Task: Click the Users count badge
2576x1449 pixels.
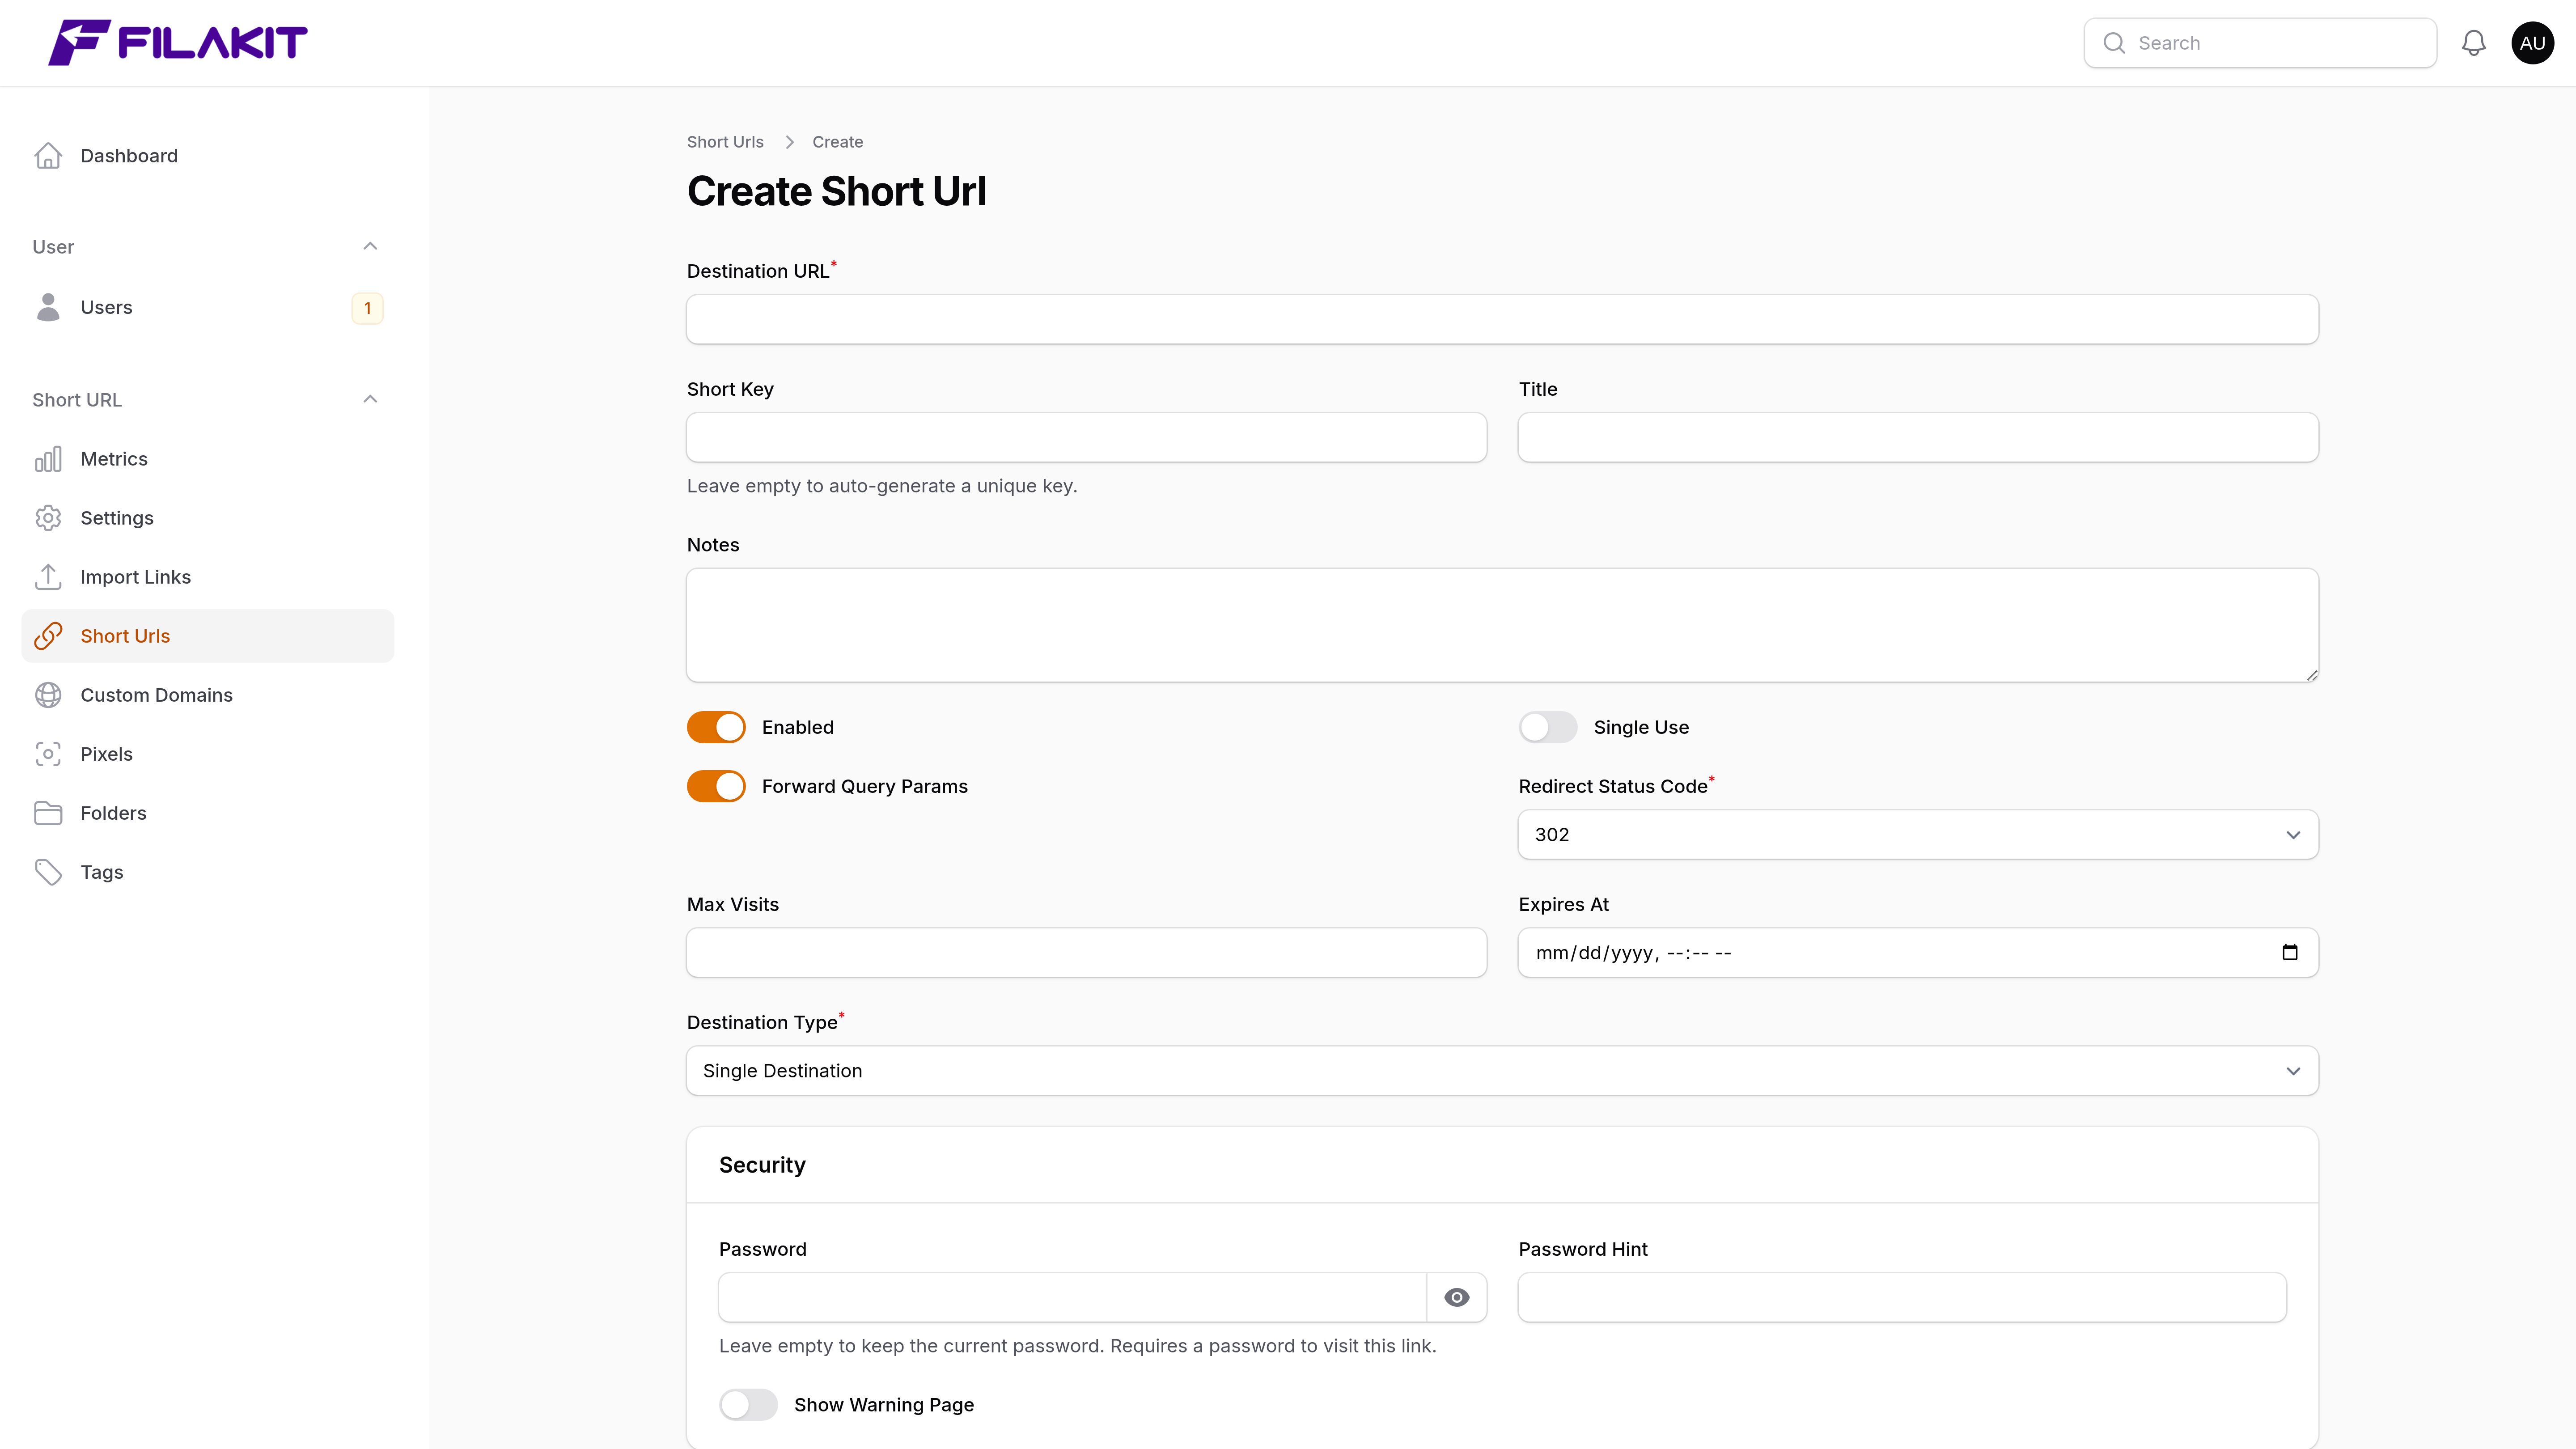Action: (367, 308)
